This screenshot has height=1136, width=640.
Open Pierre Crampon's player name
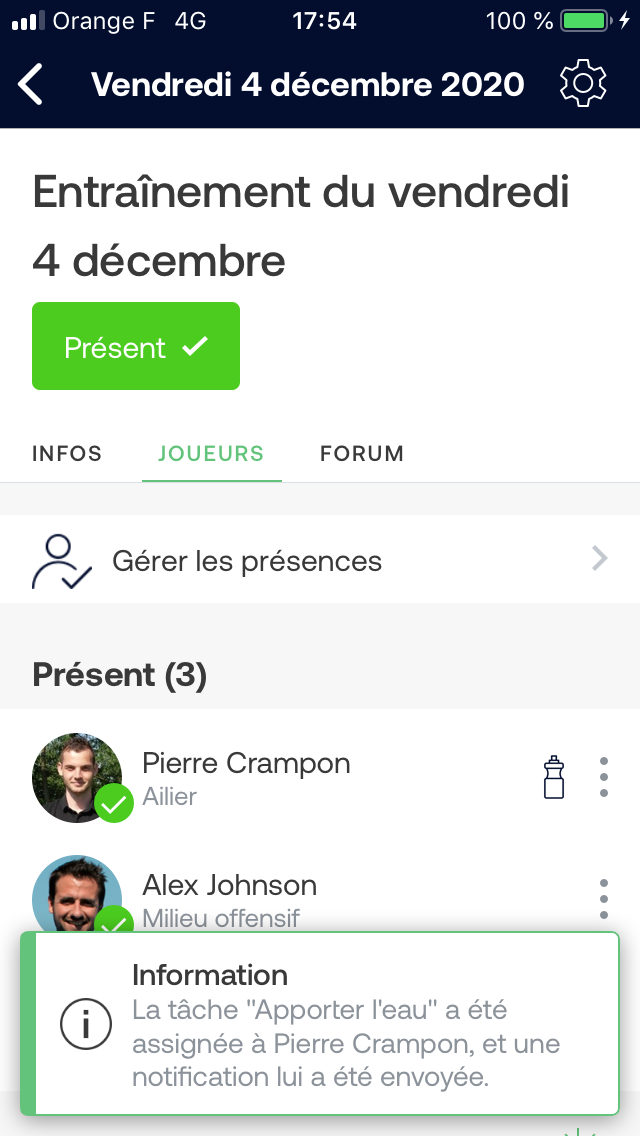[246, 763]
